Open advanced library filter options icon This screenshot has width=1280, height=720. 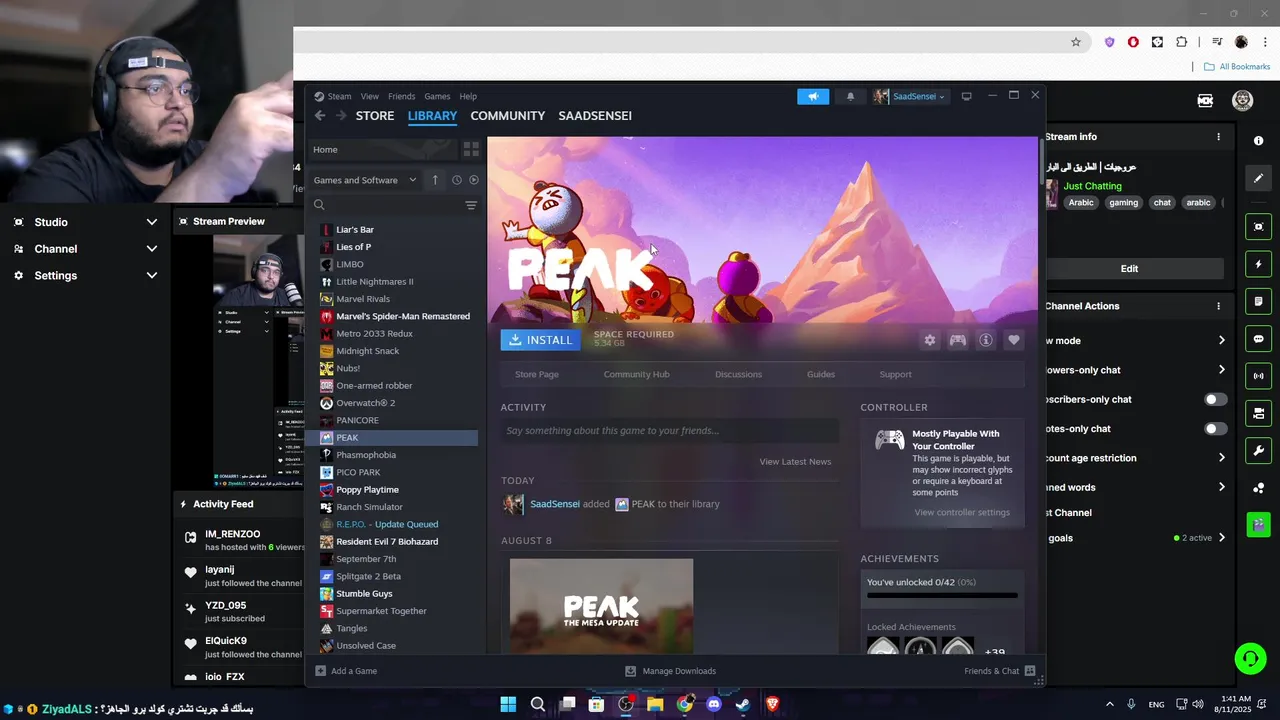(x=471, y=205)
